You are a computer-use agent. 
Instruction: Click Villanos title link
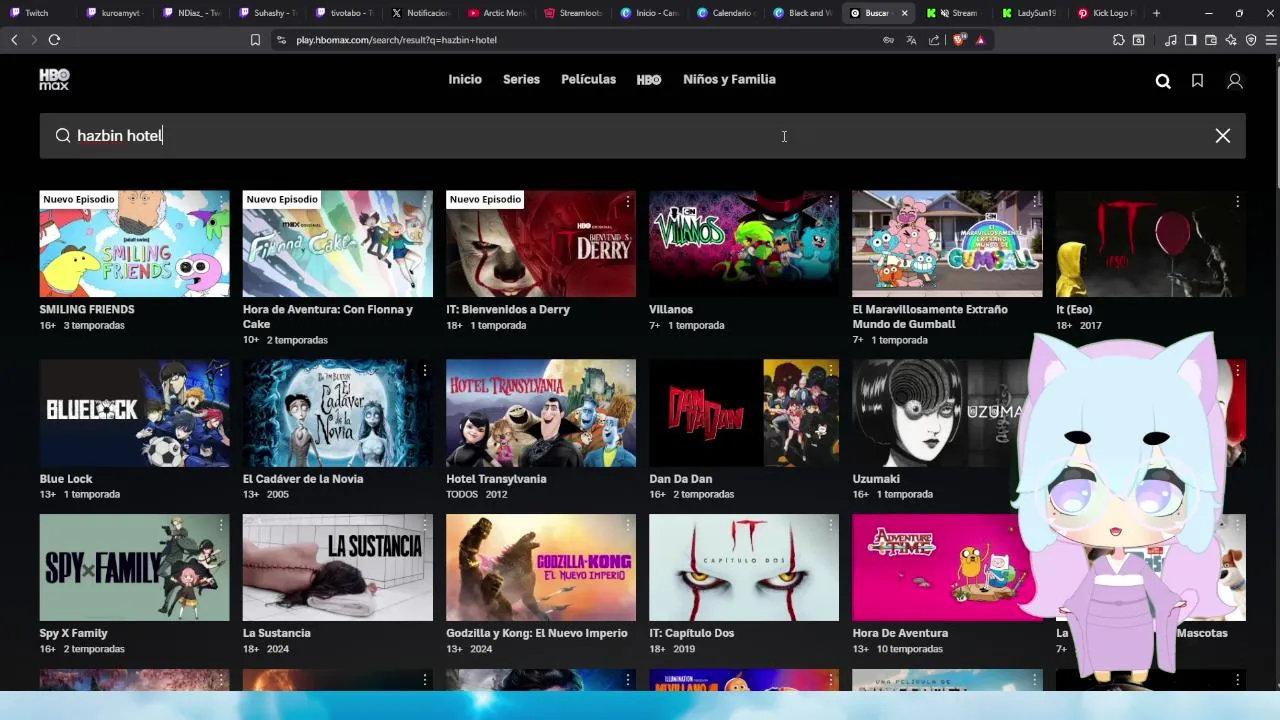click(x=671, y=310)
